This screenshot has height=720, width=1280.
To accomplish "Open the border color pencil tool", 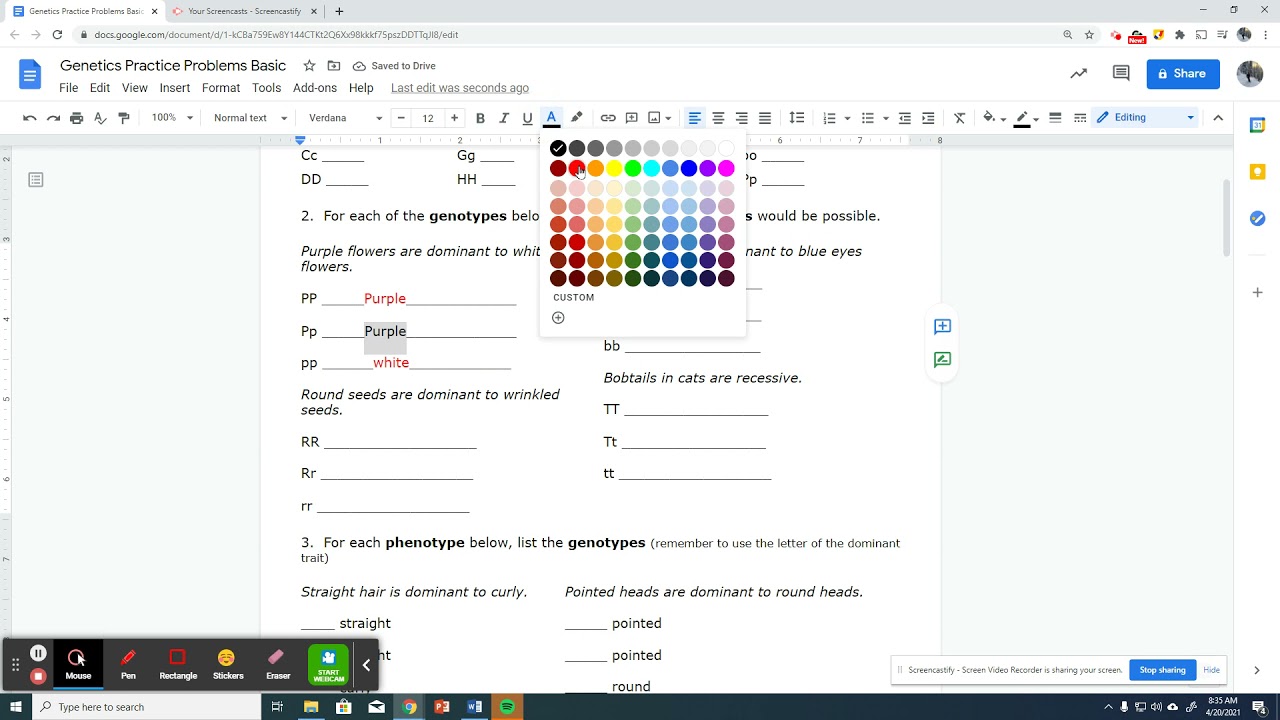I will pos(1022,118).
